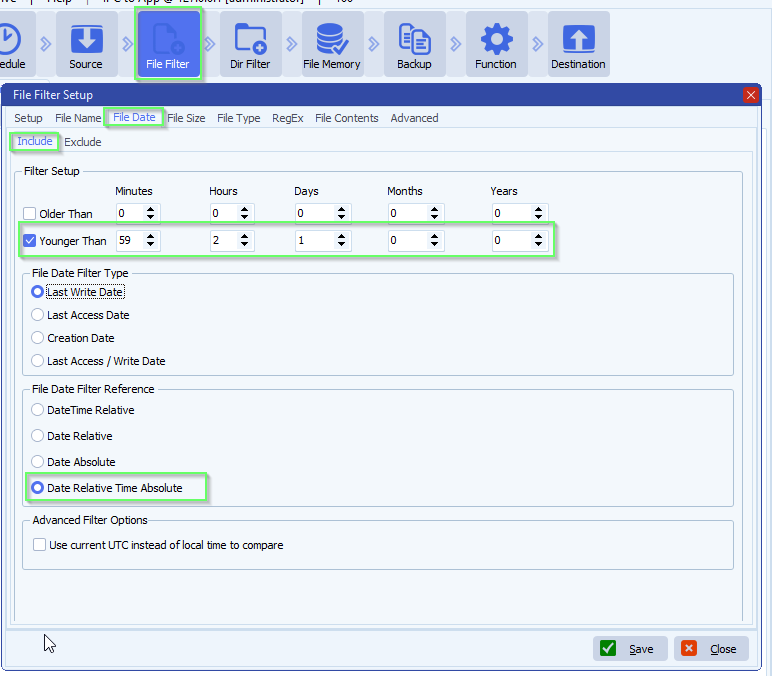Decrease Younger Than Days value
This screenshot has height=676, width=772.
click(342, 244)
